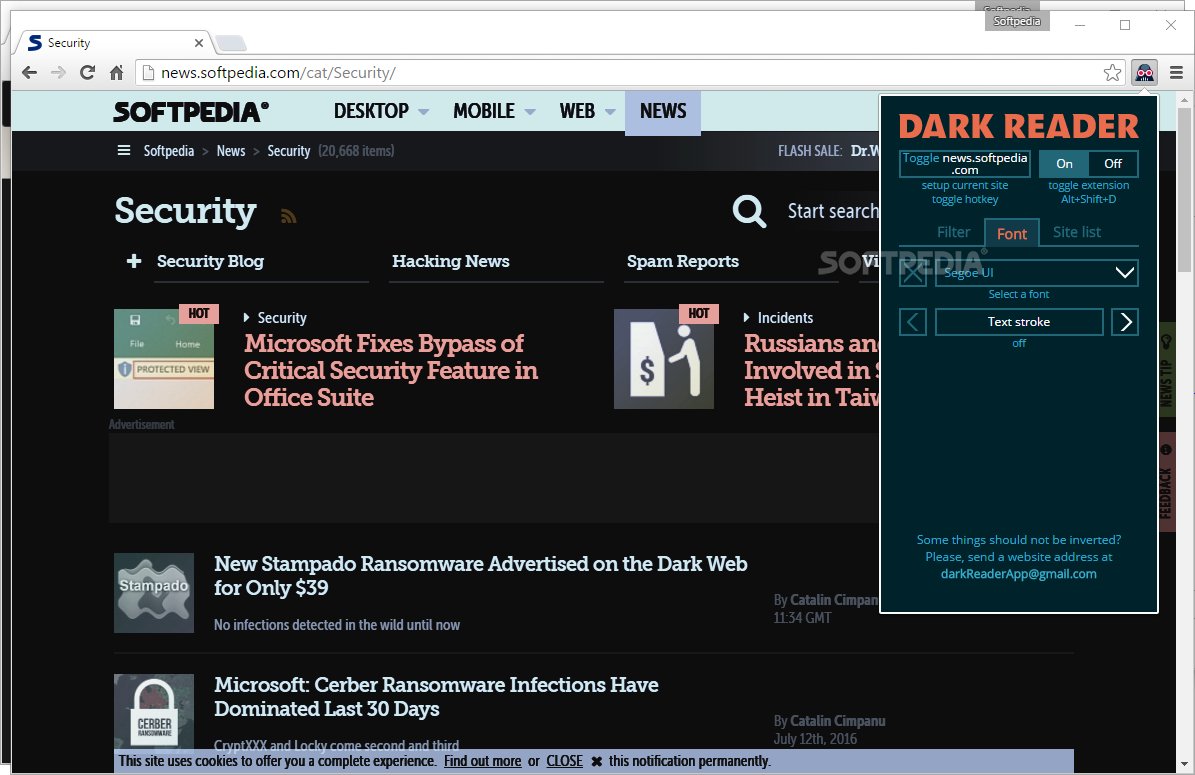Click the Stampado article thumbnail
The image size is (1195, 775).
pyautogui.click(x=154, y=593)
